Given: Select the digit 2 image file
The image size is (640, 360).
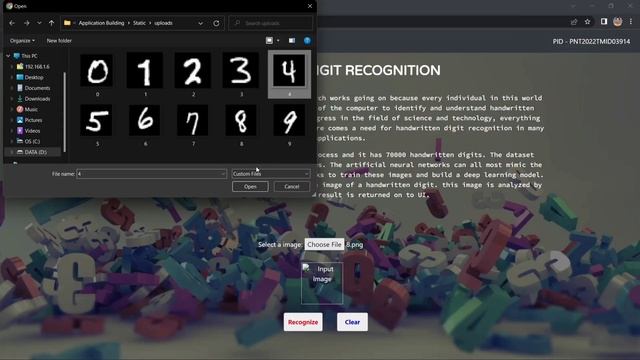Looking at the screenshot, I should click(x=193, y=75).
